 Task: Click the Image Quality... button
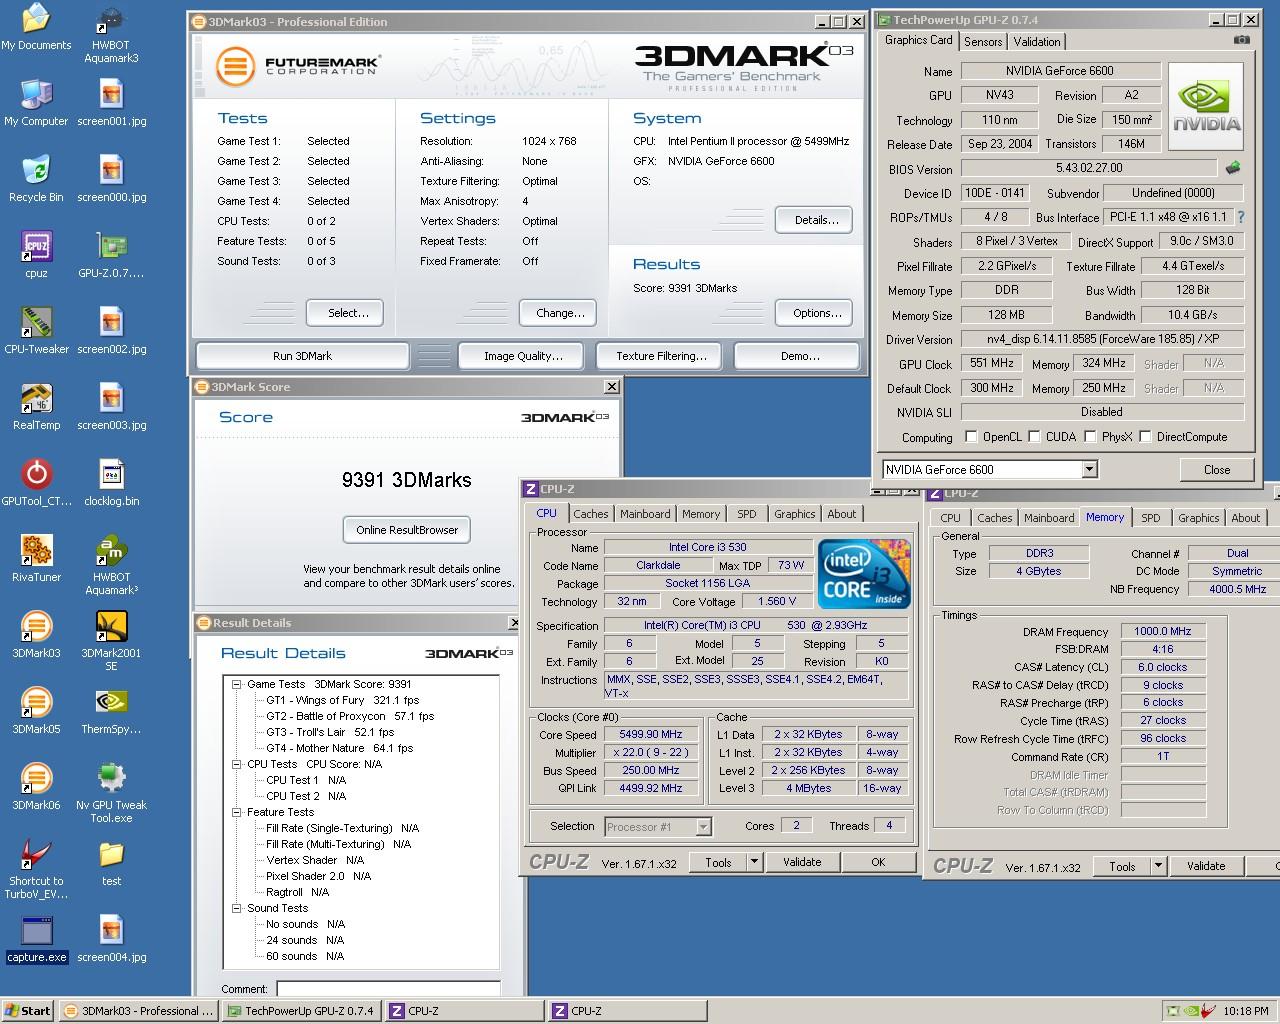[x=523, y=356]
